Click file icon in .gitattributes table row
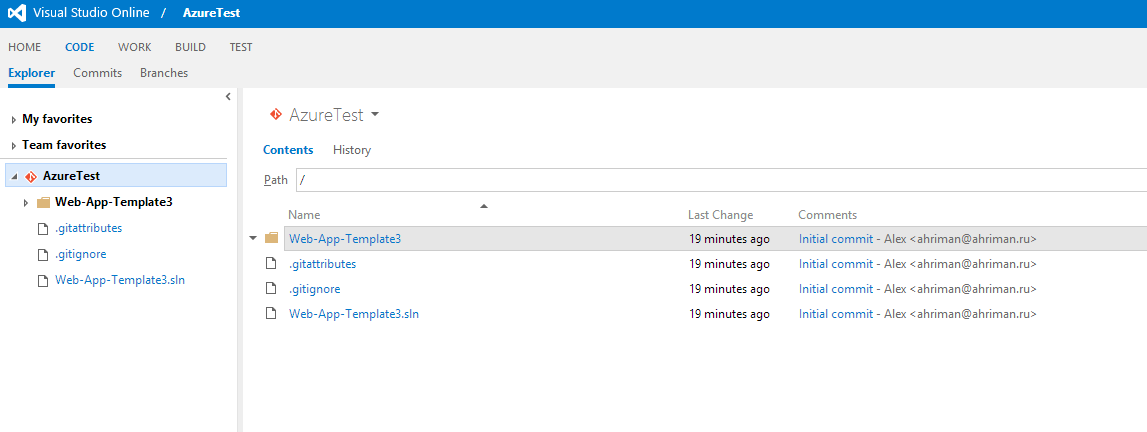The width and height of the screenshot is (1147, 432). point(271,263)
